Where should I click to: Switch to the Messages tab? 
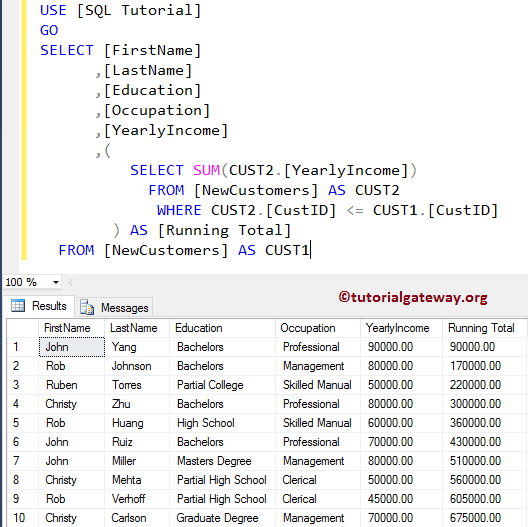pos(114,307)
